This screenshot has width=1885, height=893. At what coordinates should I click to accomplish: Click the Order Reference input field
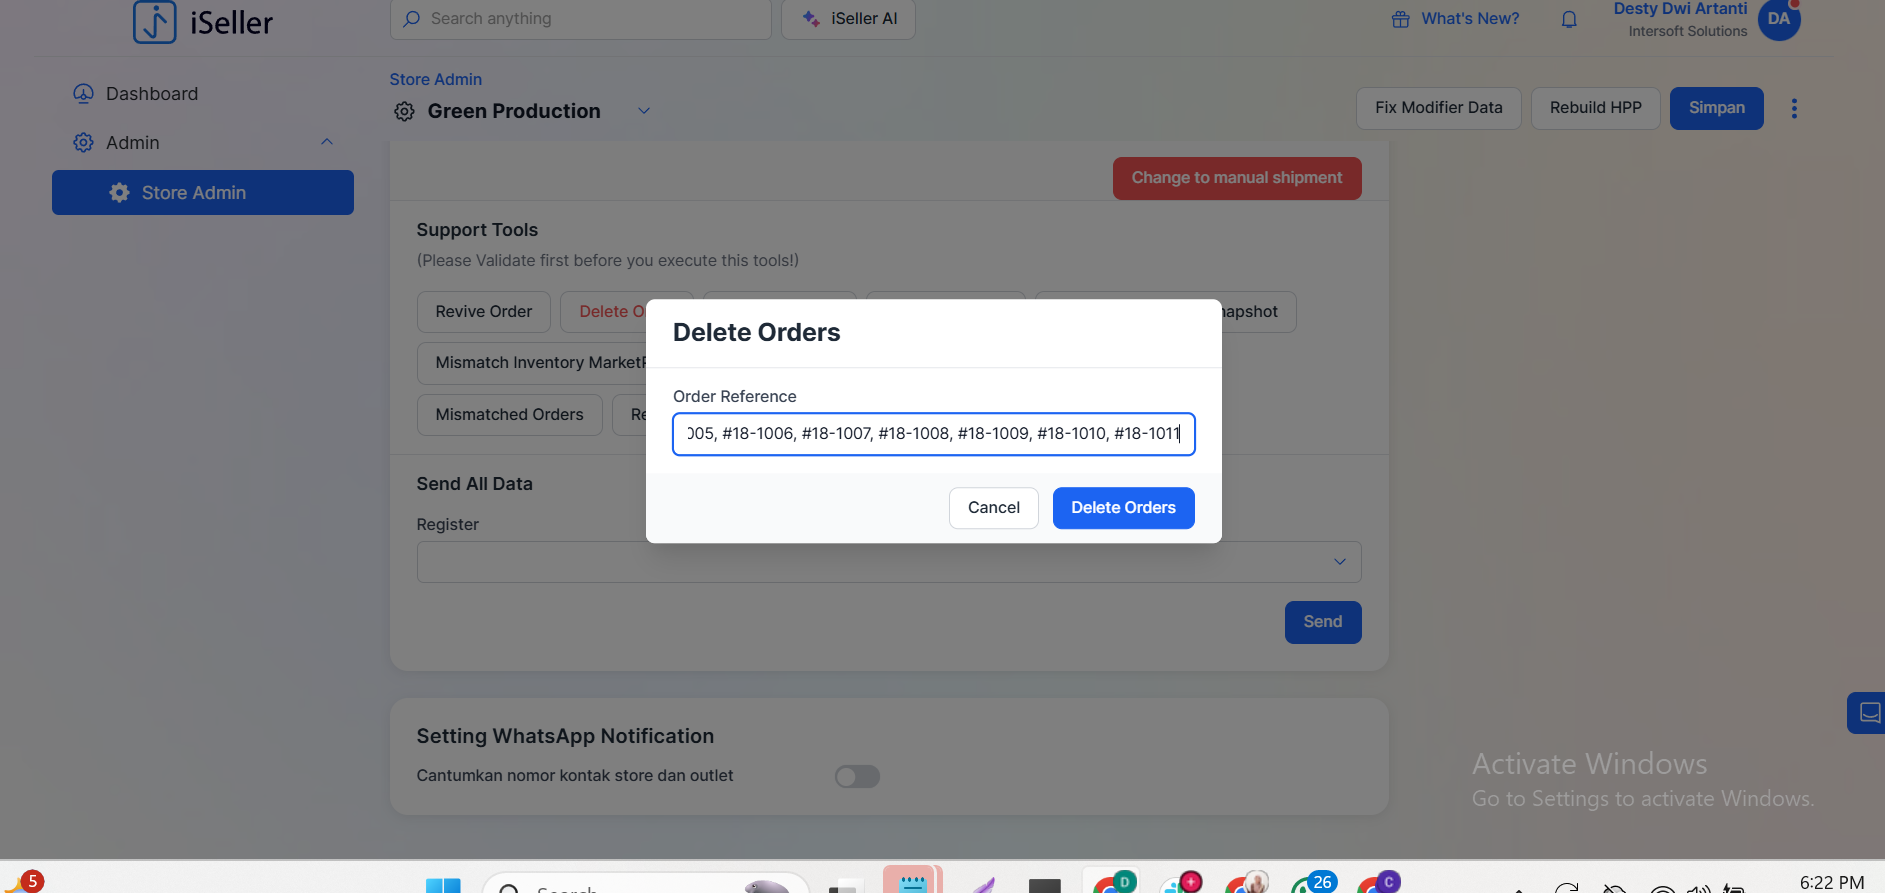click(933, 434)
